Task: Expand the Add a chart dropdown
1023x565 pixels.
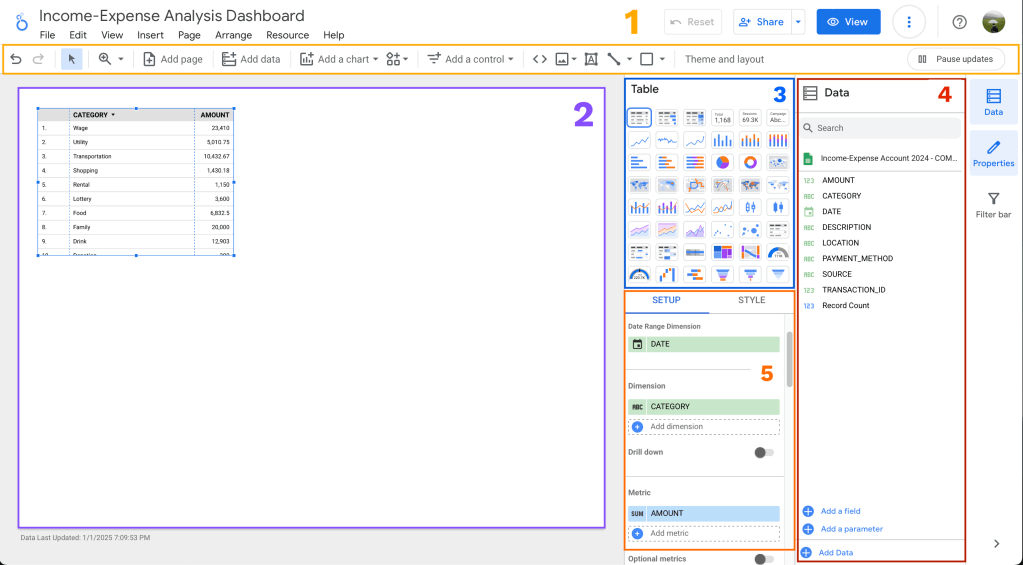Action: coord(339,59)
